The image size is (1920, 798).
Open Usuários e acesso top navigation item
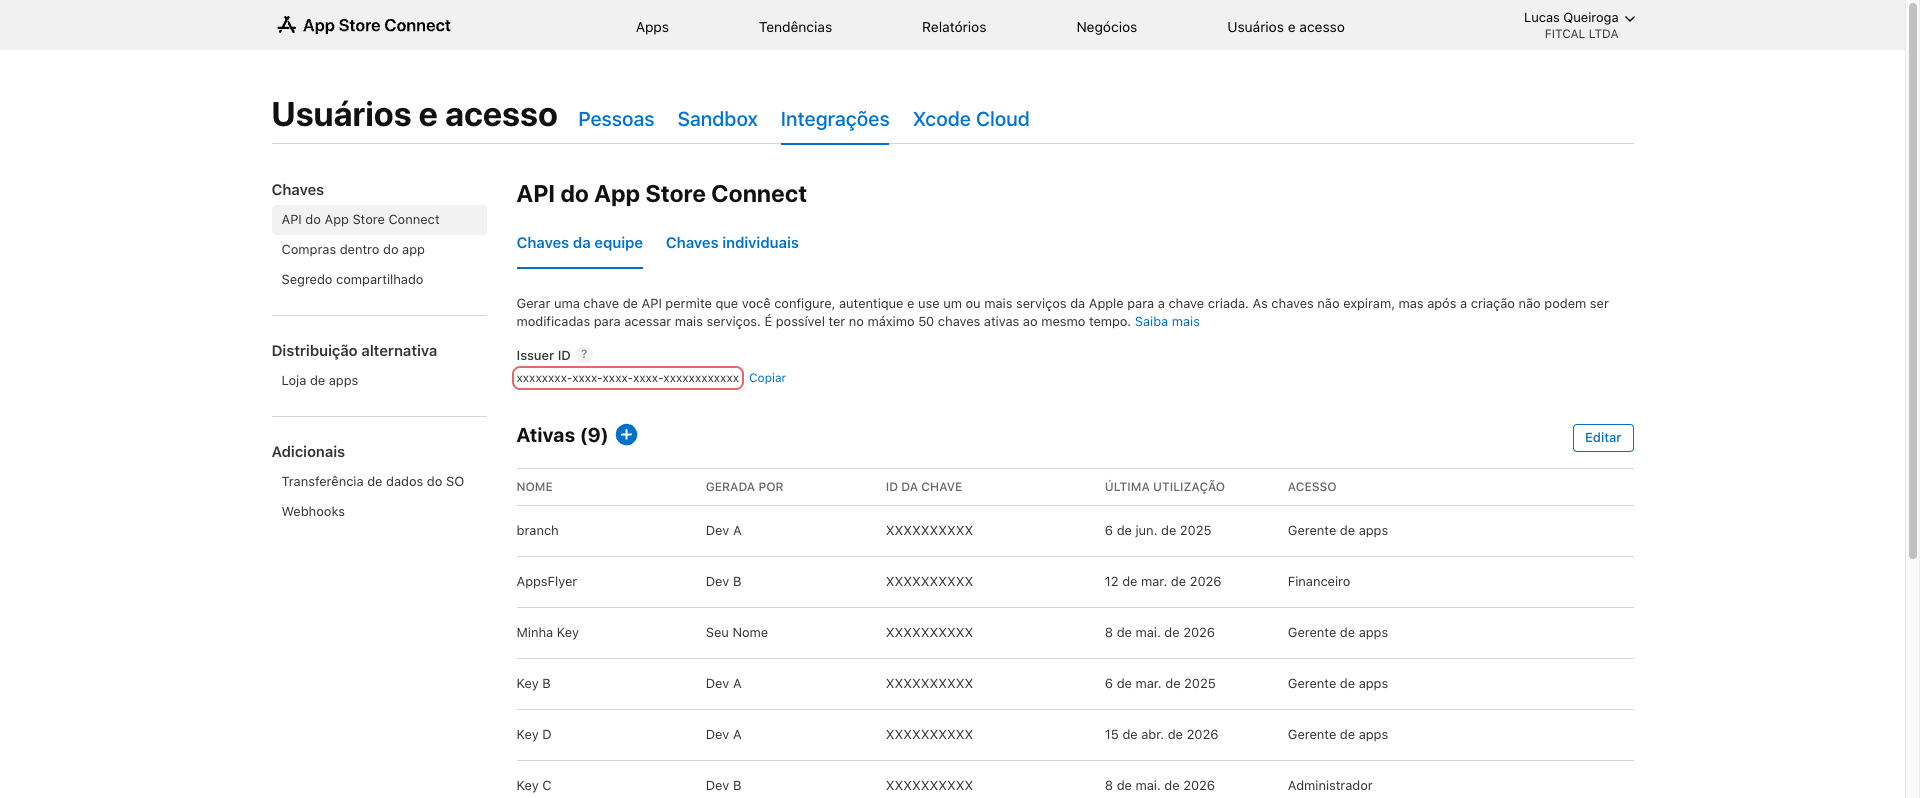point(1286,27)
